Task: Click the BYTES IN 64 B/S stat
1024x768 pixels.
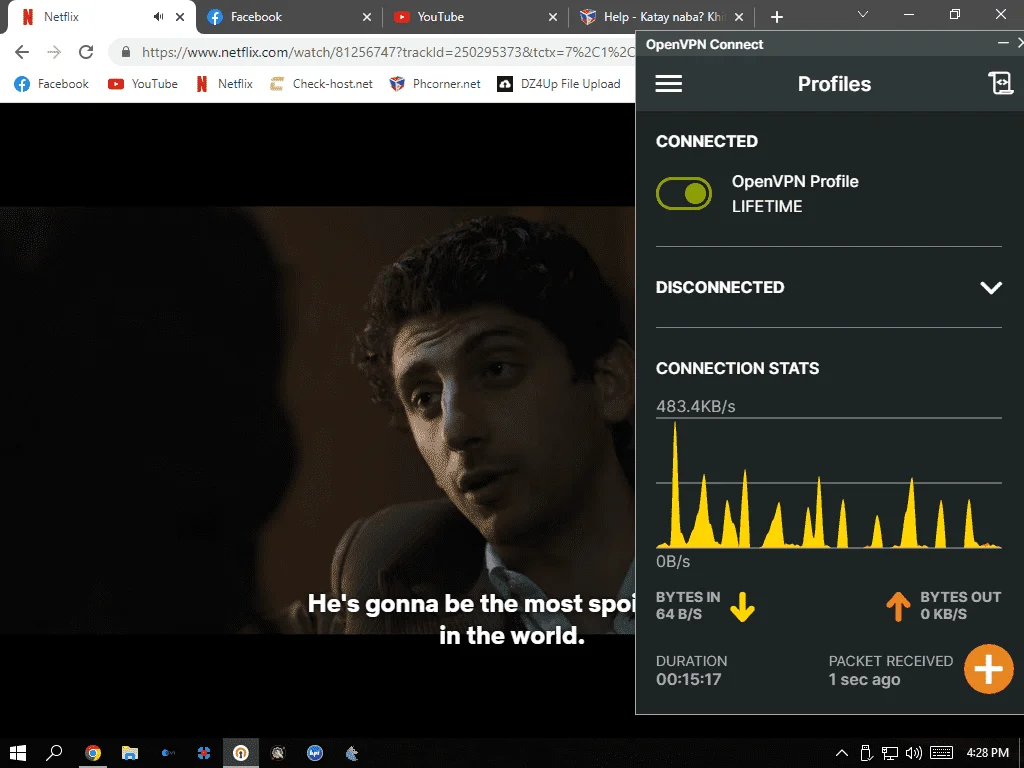Action: [705, 605]
